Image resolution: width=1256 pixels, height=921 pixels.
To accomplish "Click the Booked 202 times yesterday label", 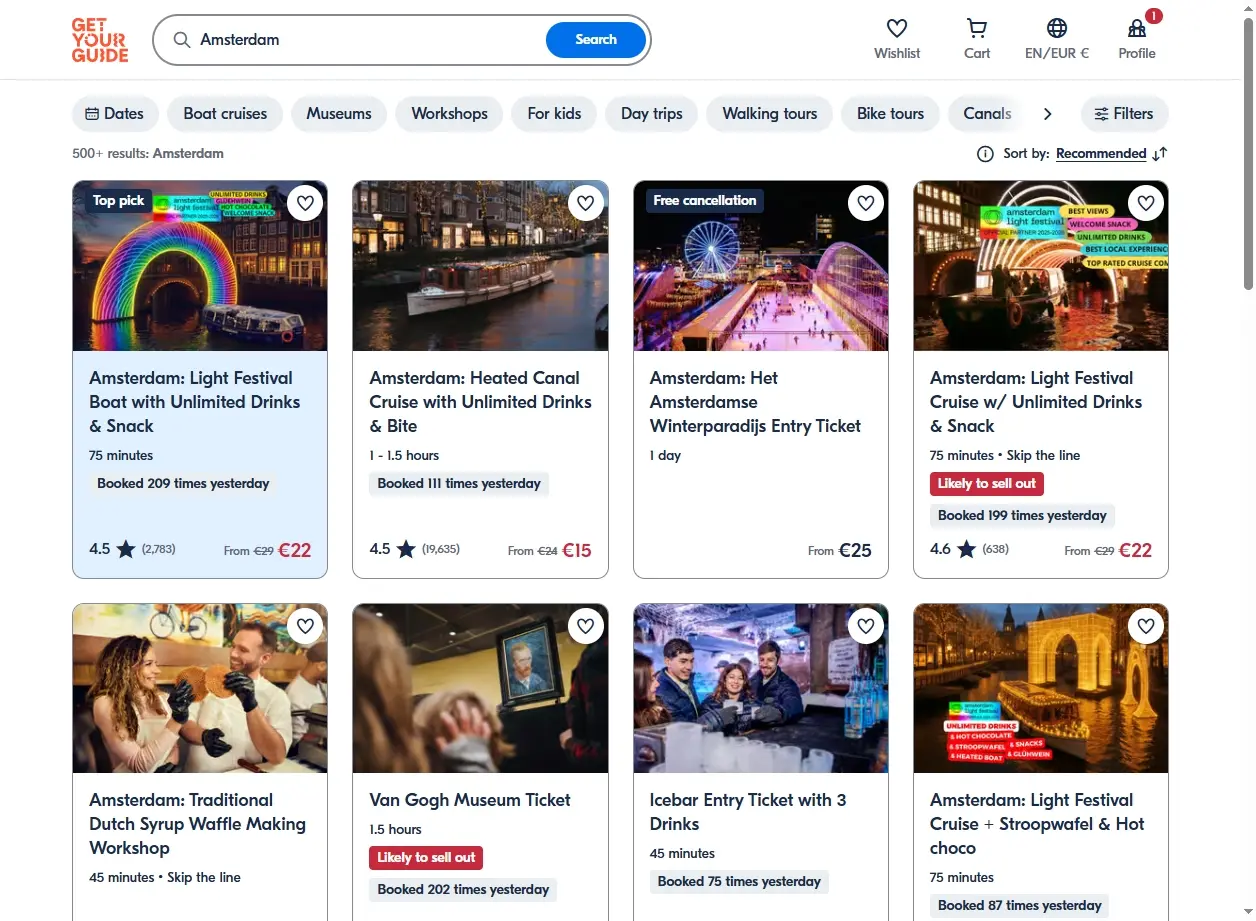I will [x=463, y=890].
